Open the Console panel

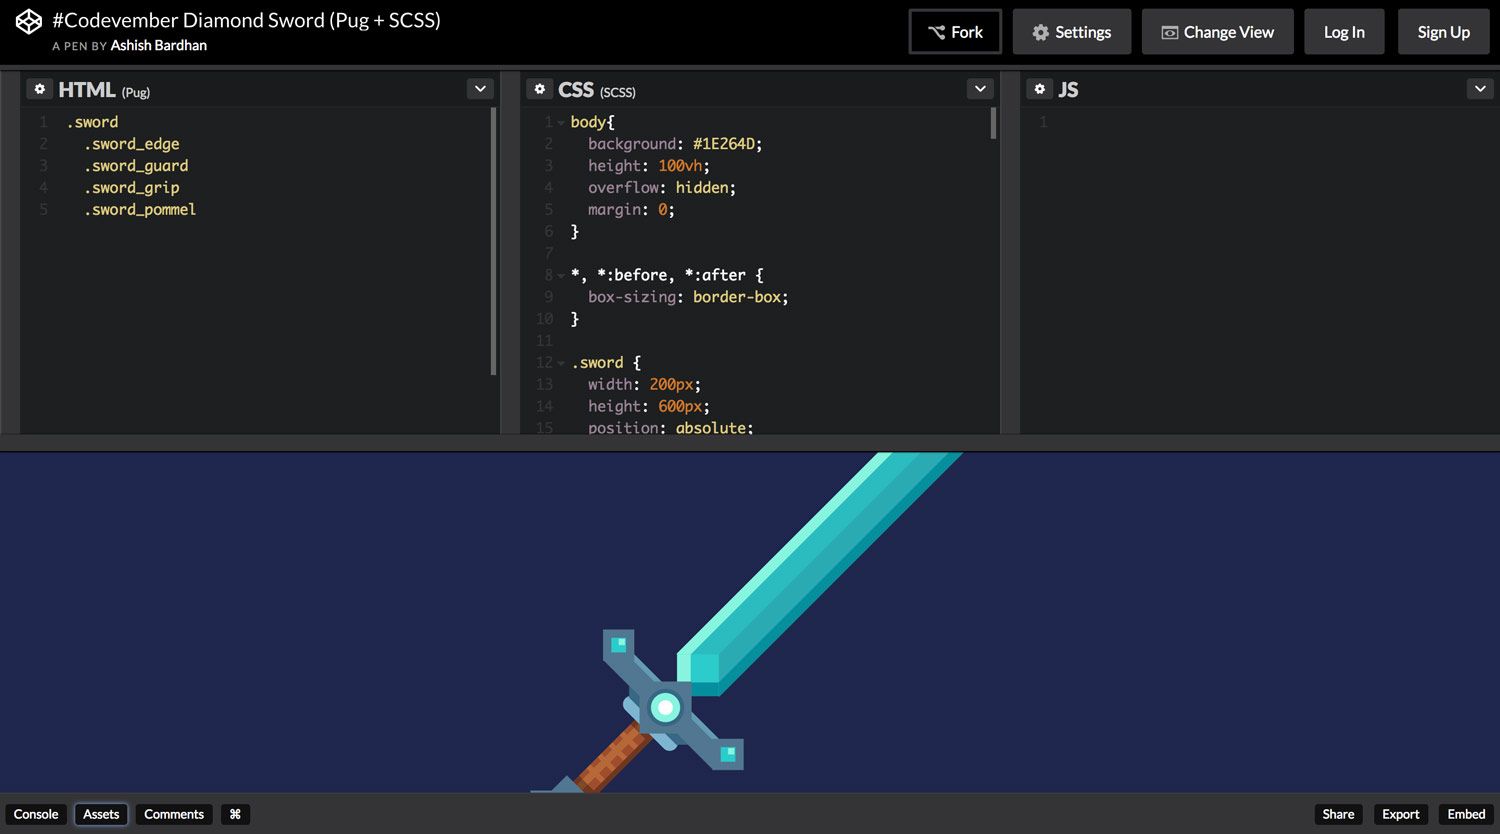pyautogui.click(x=36, y=814)
